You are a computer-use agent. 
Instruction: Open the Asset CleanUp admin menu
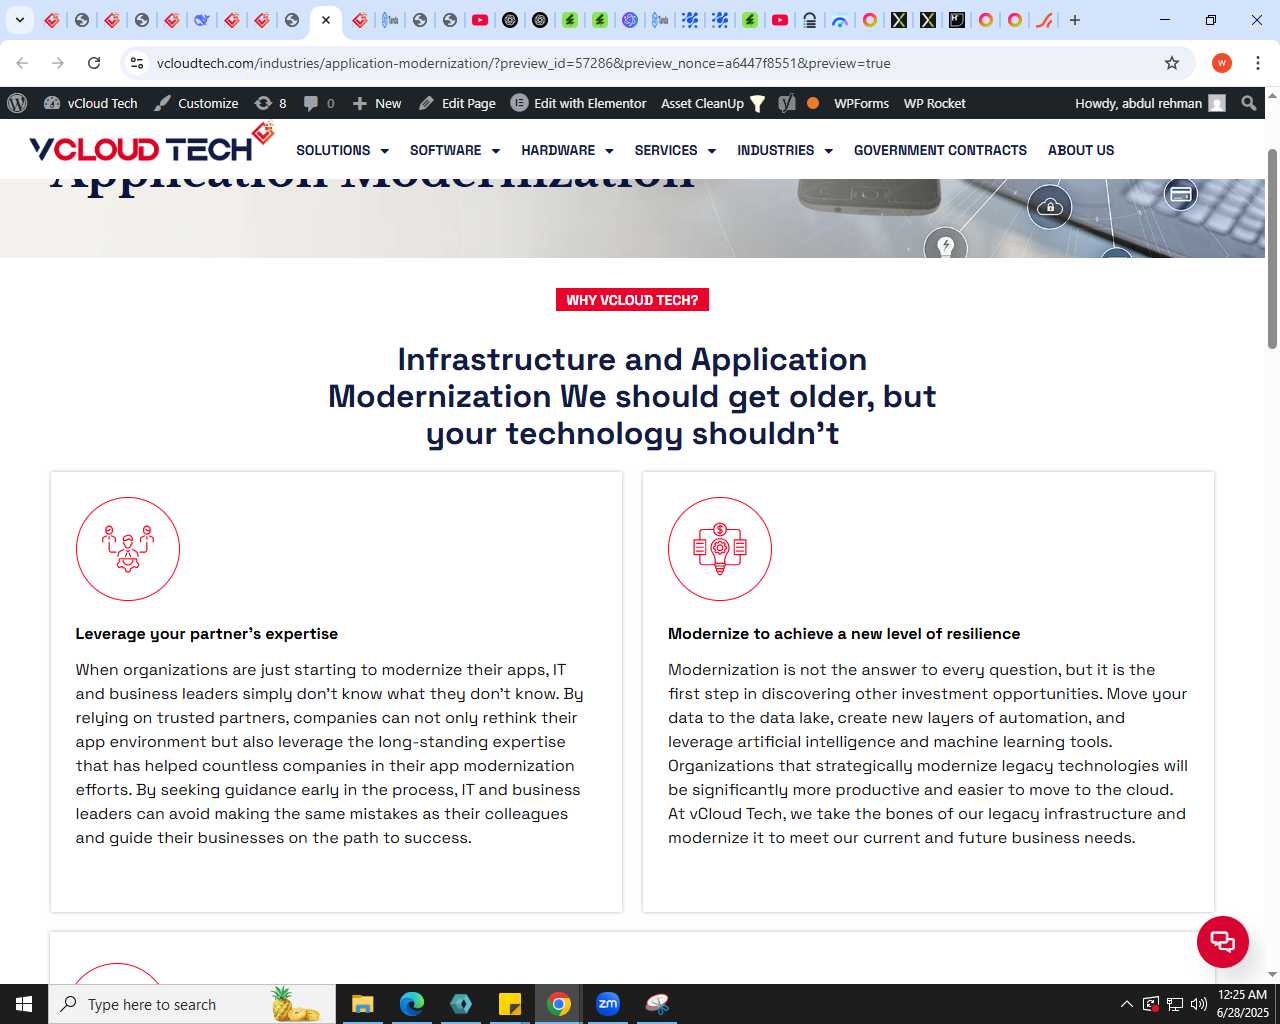[x=712, y=103]
